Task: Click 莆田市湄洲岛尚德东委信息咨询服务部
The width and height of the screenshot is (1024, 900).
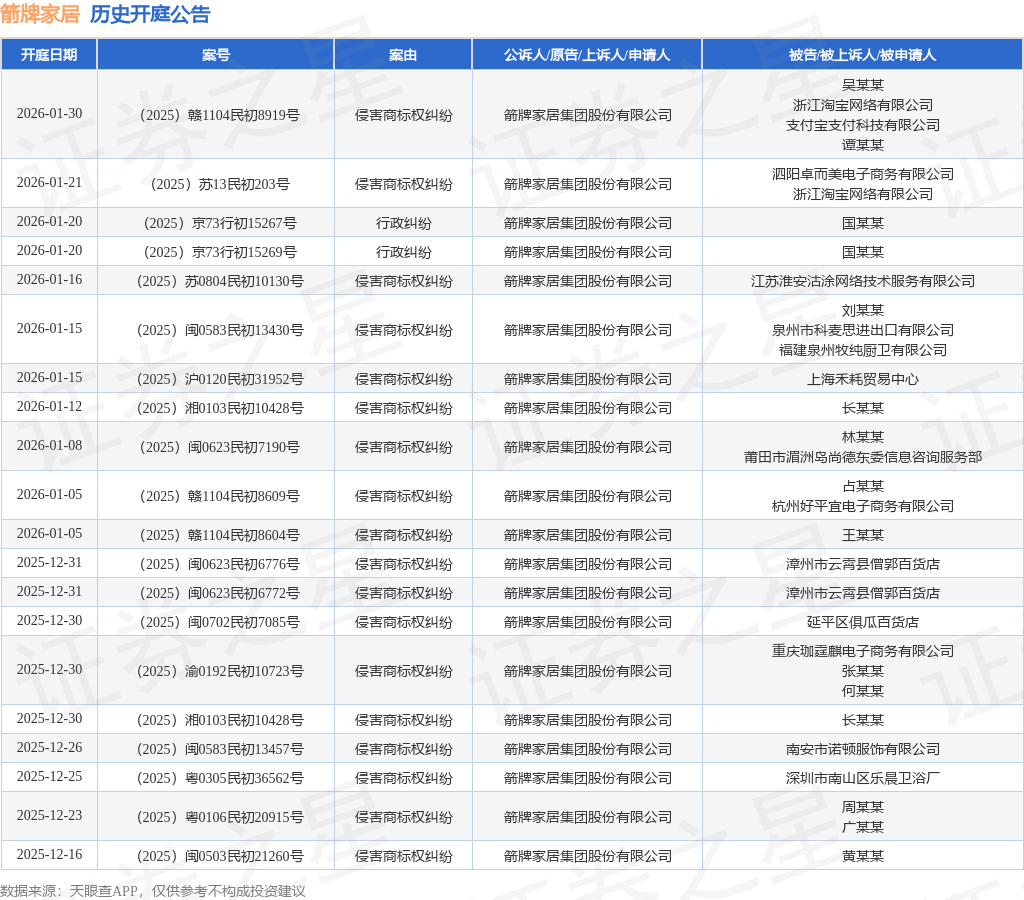Action: pyautogui.click(x=863, y=457)
